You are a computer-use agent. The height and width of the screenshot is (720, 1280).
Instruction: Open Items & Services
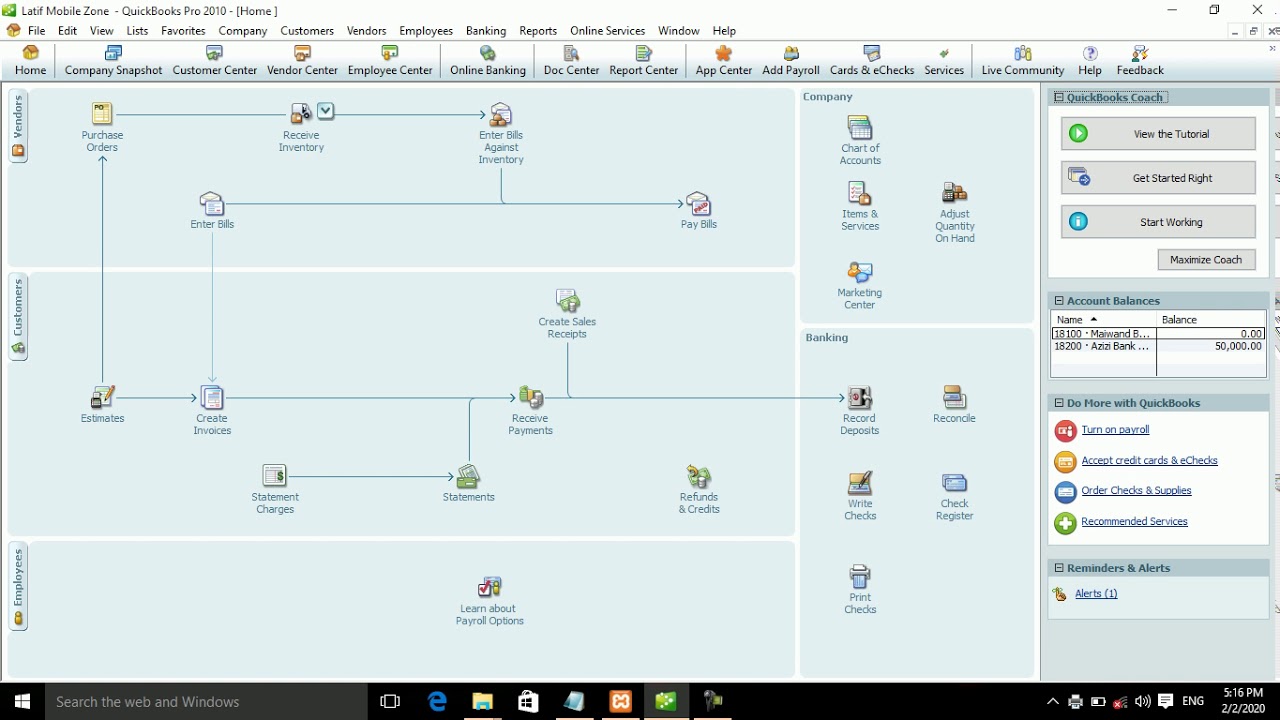(859, 193)
